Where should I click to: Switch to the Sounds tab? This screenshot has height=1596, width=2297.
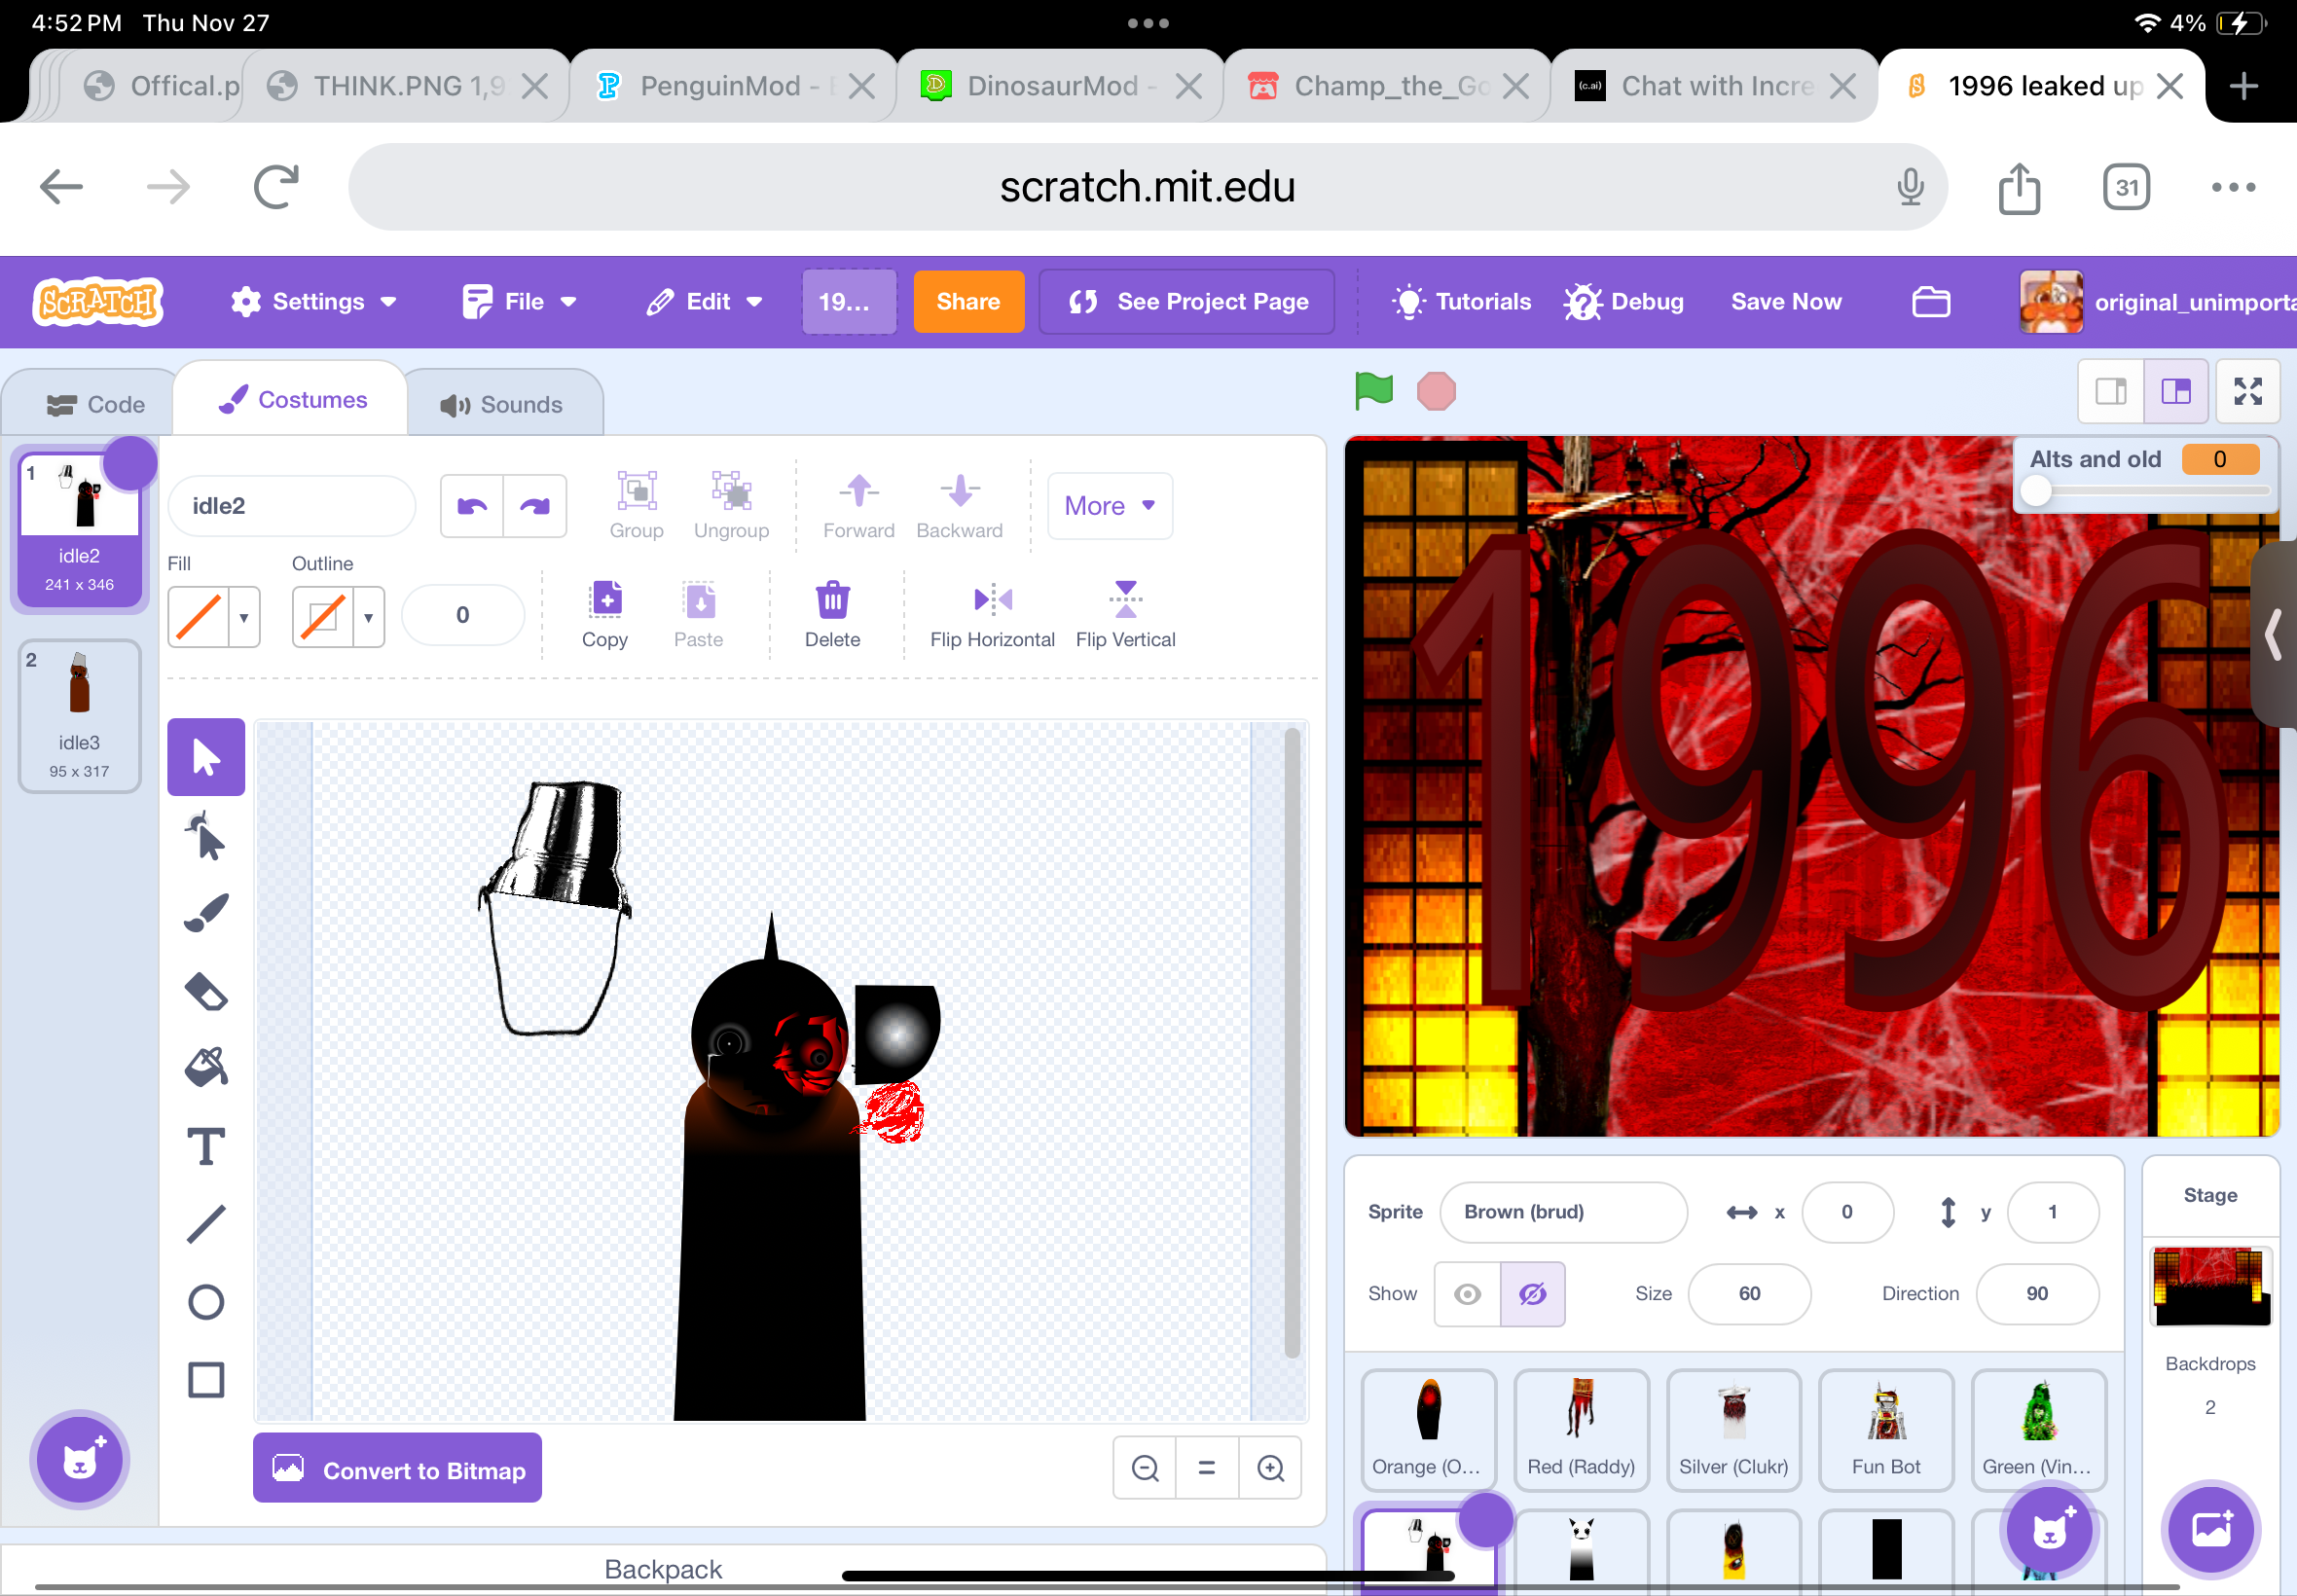(503, 404)
